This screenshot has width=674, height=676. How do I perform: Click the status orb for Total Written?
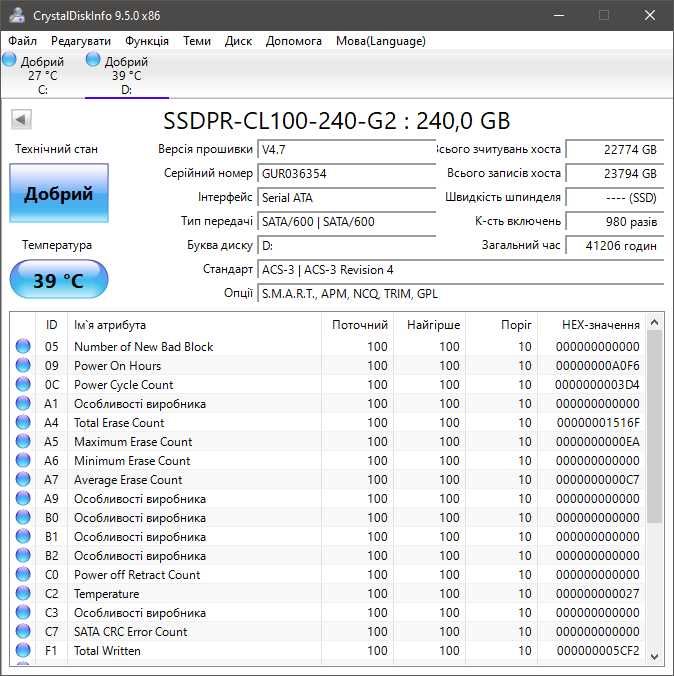coord(23,650)
